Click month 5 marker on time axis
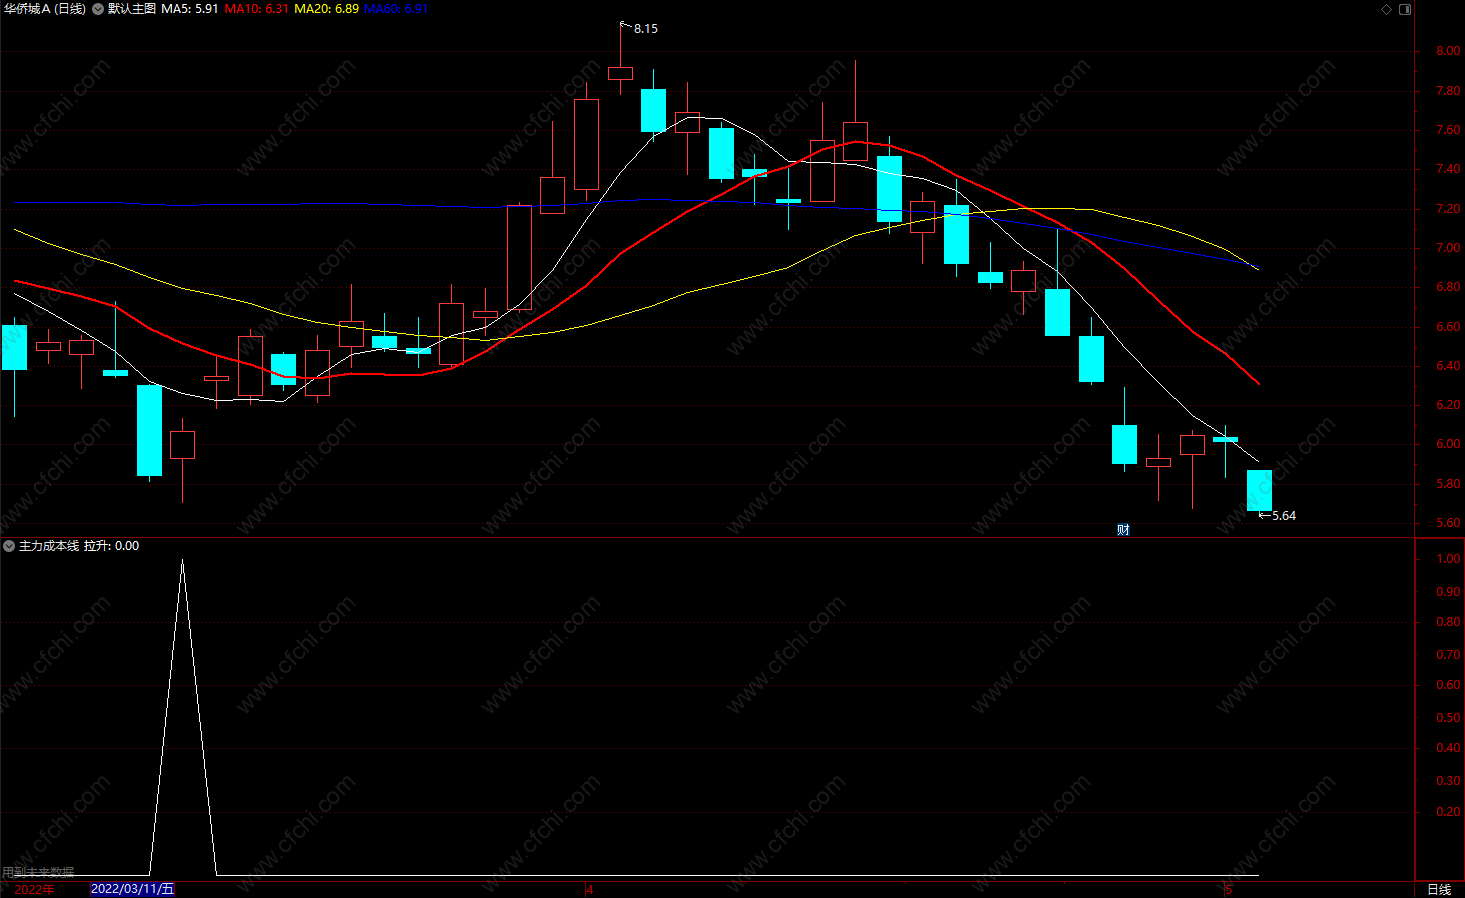 pos(1229,889)
